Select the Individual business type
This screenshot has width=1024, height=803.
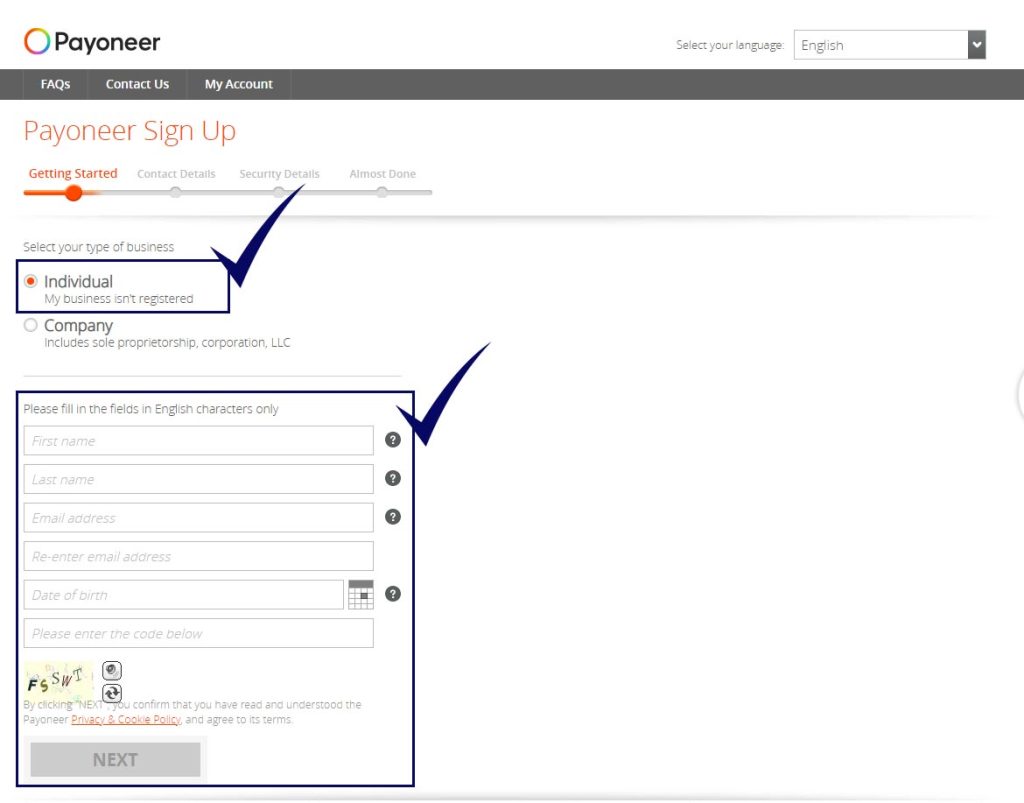click(31, 282)
